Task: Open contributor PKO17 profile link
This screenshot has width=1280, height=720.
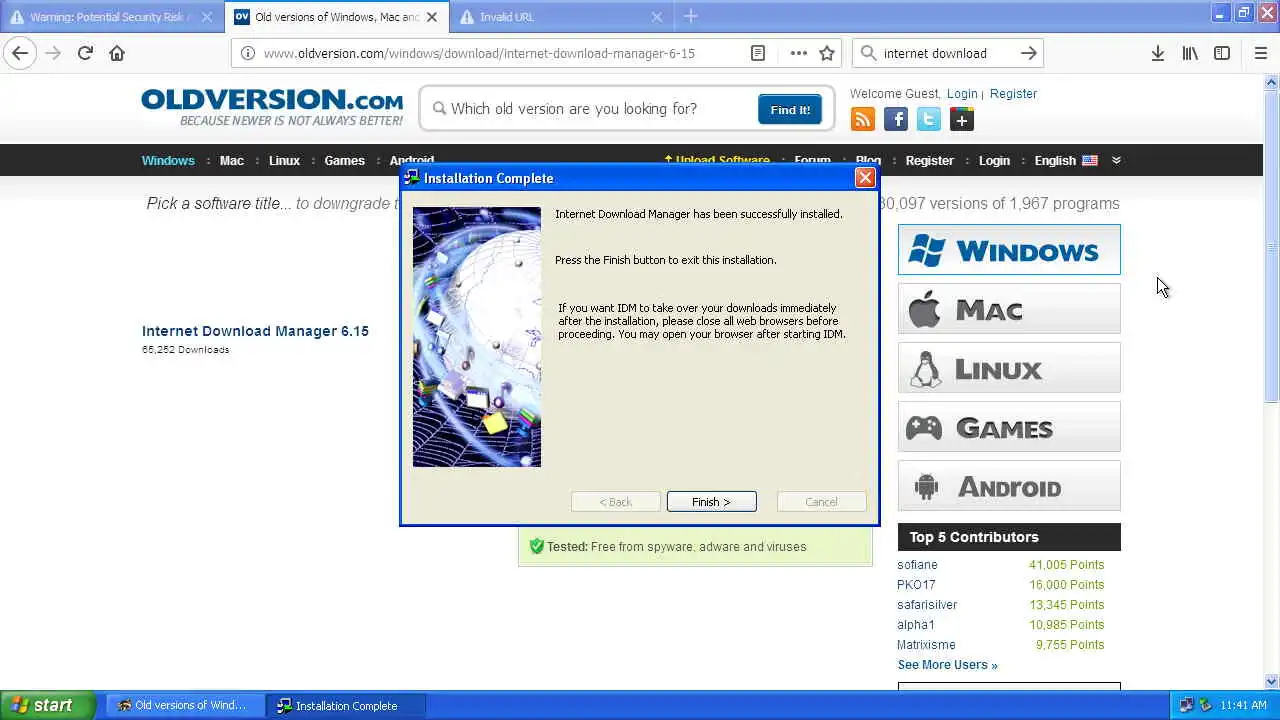Action: click(916, 585)
